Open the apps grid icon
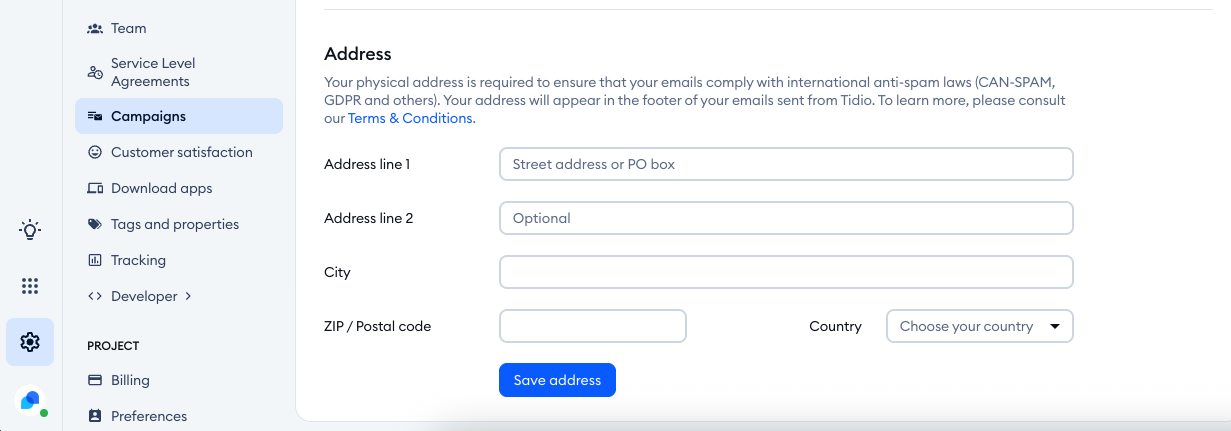This screenshot has width=1231, height=431. 30,286
